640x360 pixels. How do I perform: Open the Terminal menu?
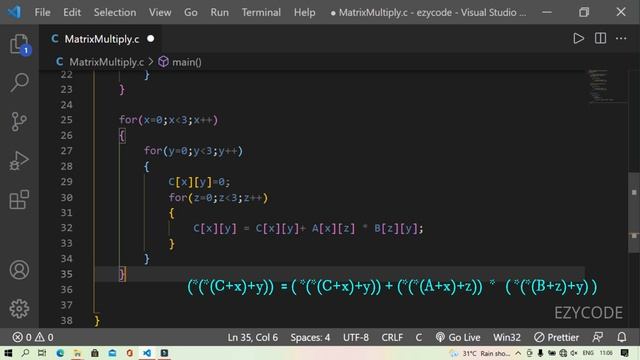[261, 12]
